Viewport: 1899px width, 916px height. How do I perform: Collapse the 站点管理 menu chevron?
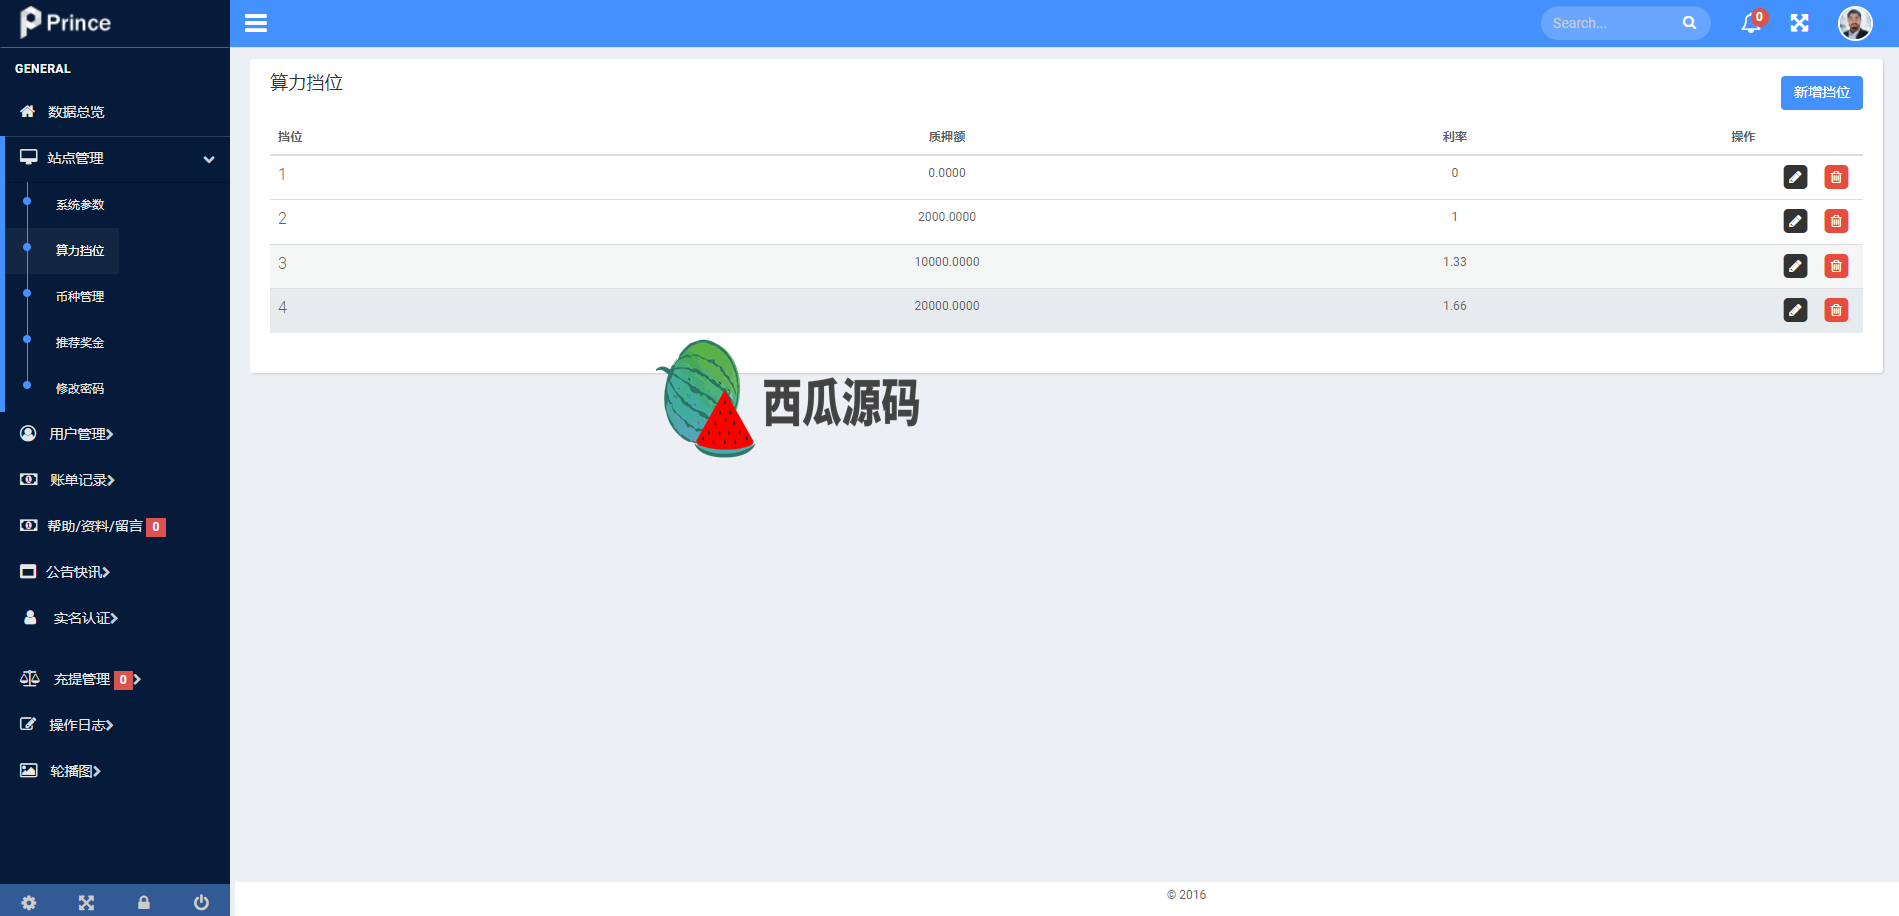point(209,159)
